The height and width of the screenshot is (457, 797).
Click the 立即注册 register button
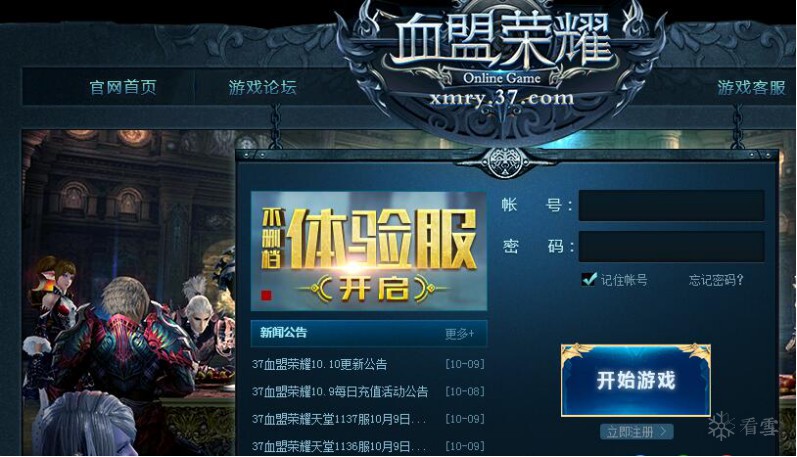[637, 432]
